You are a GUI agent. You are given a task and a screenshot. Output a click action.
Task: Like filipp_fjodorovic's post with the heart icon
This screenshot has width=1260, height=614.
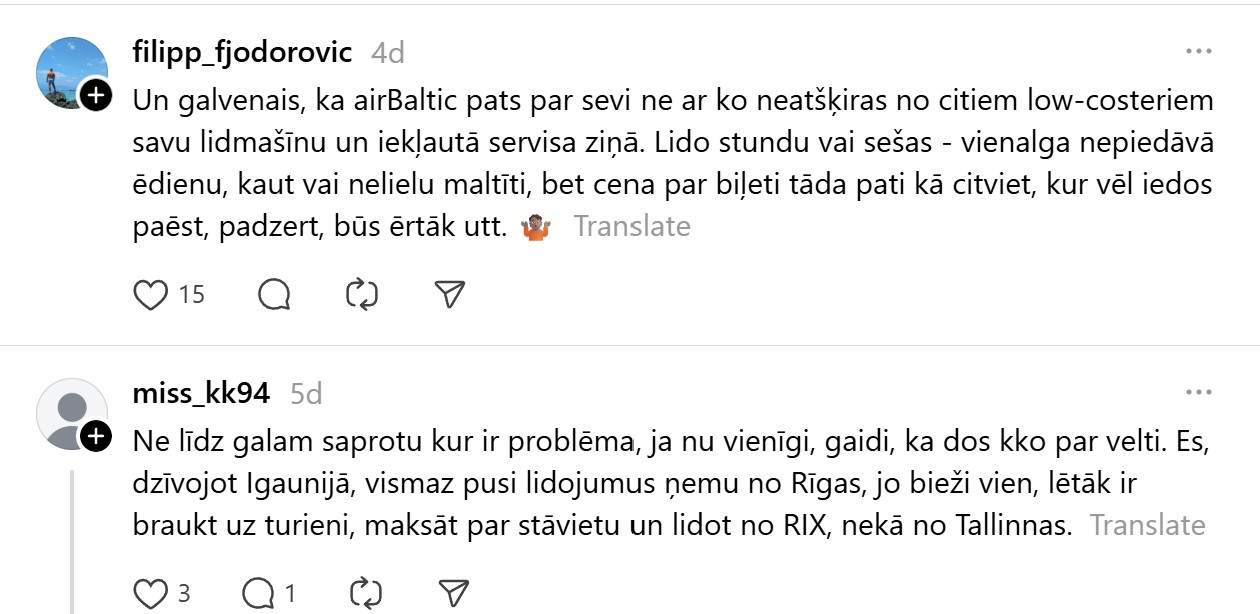[x=150, y=294]
